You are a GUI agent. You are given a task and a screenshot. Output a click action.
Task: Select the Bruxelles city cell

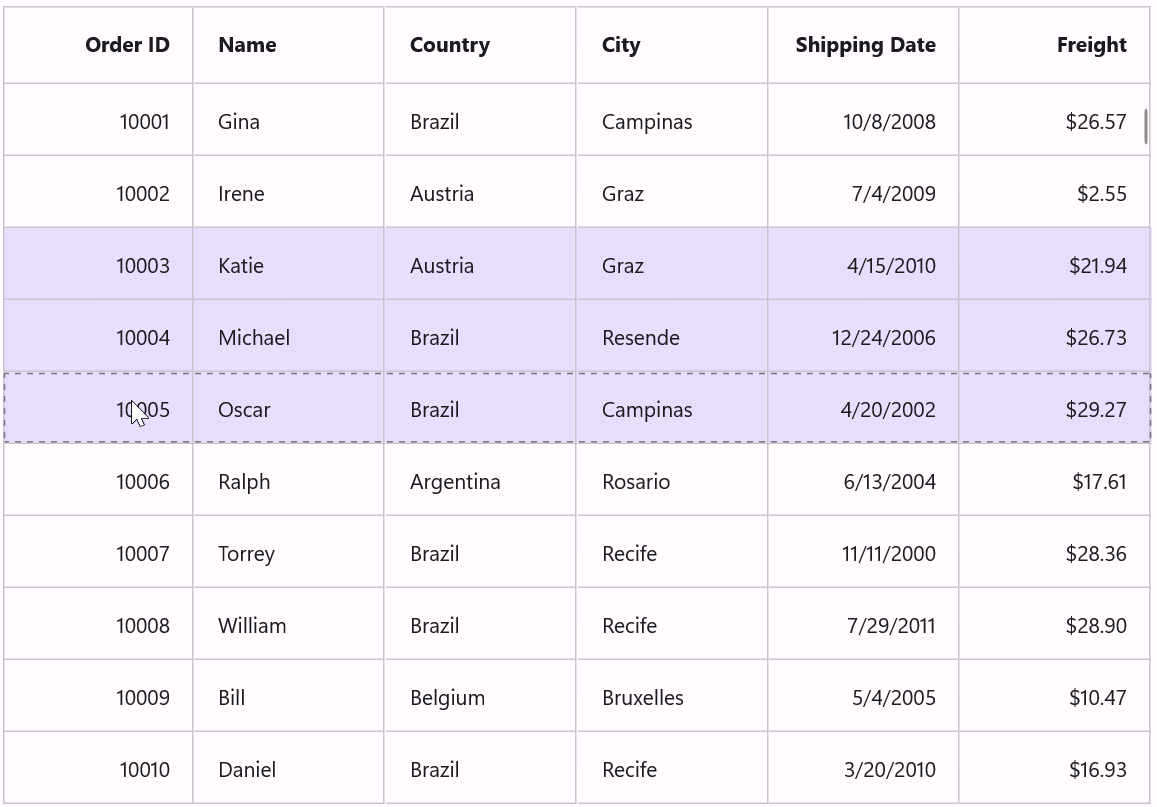[x=672, y=697]
